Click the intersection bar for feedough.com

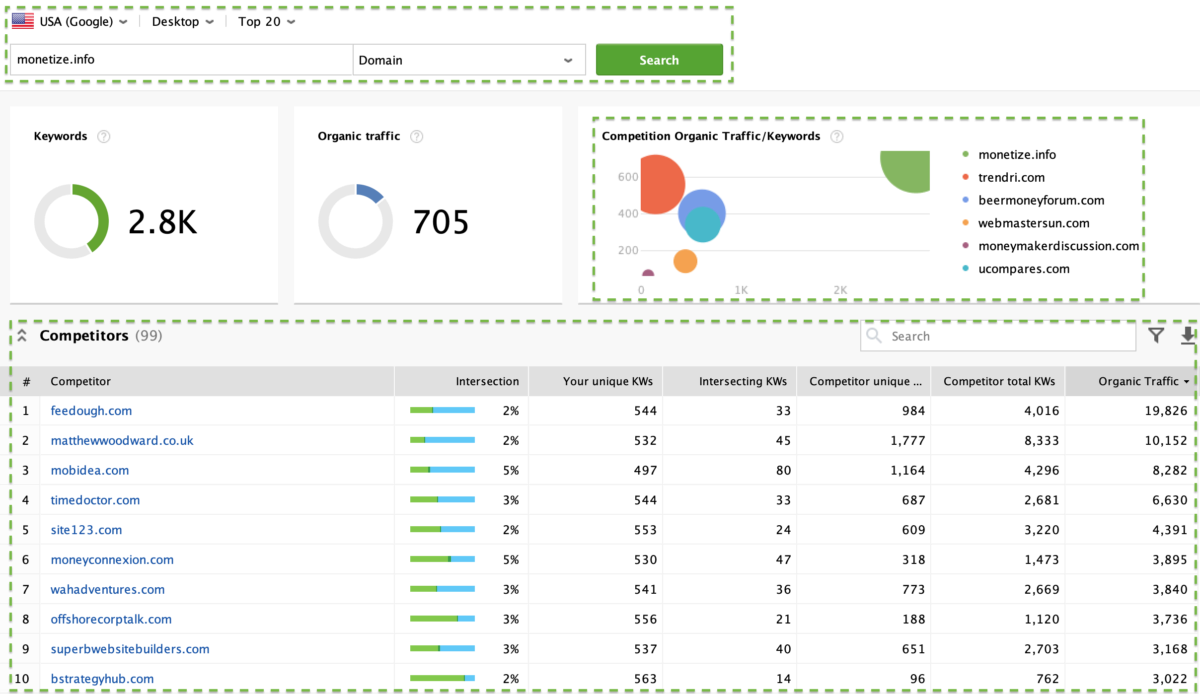click(442, 411)
